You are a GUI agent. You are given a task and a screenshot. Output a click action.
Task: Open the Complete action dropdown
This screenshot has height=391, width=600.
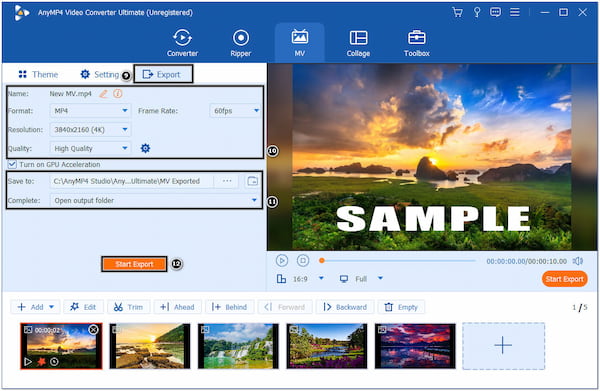tap(155, 200)
